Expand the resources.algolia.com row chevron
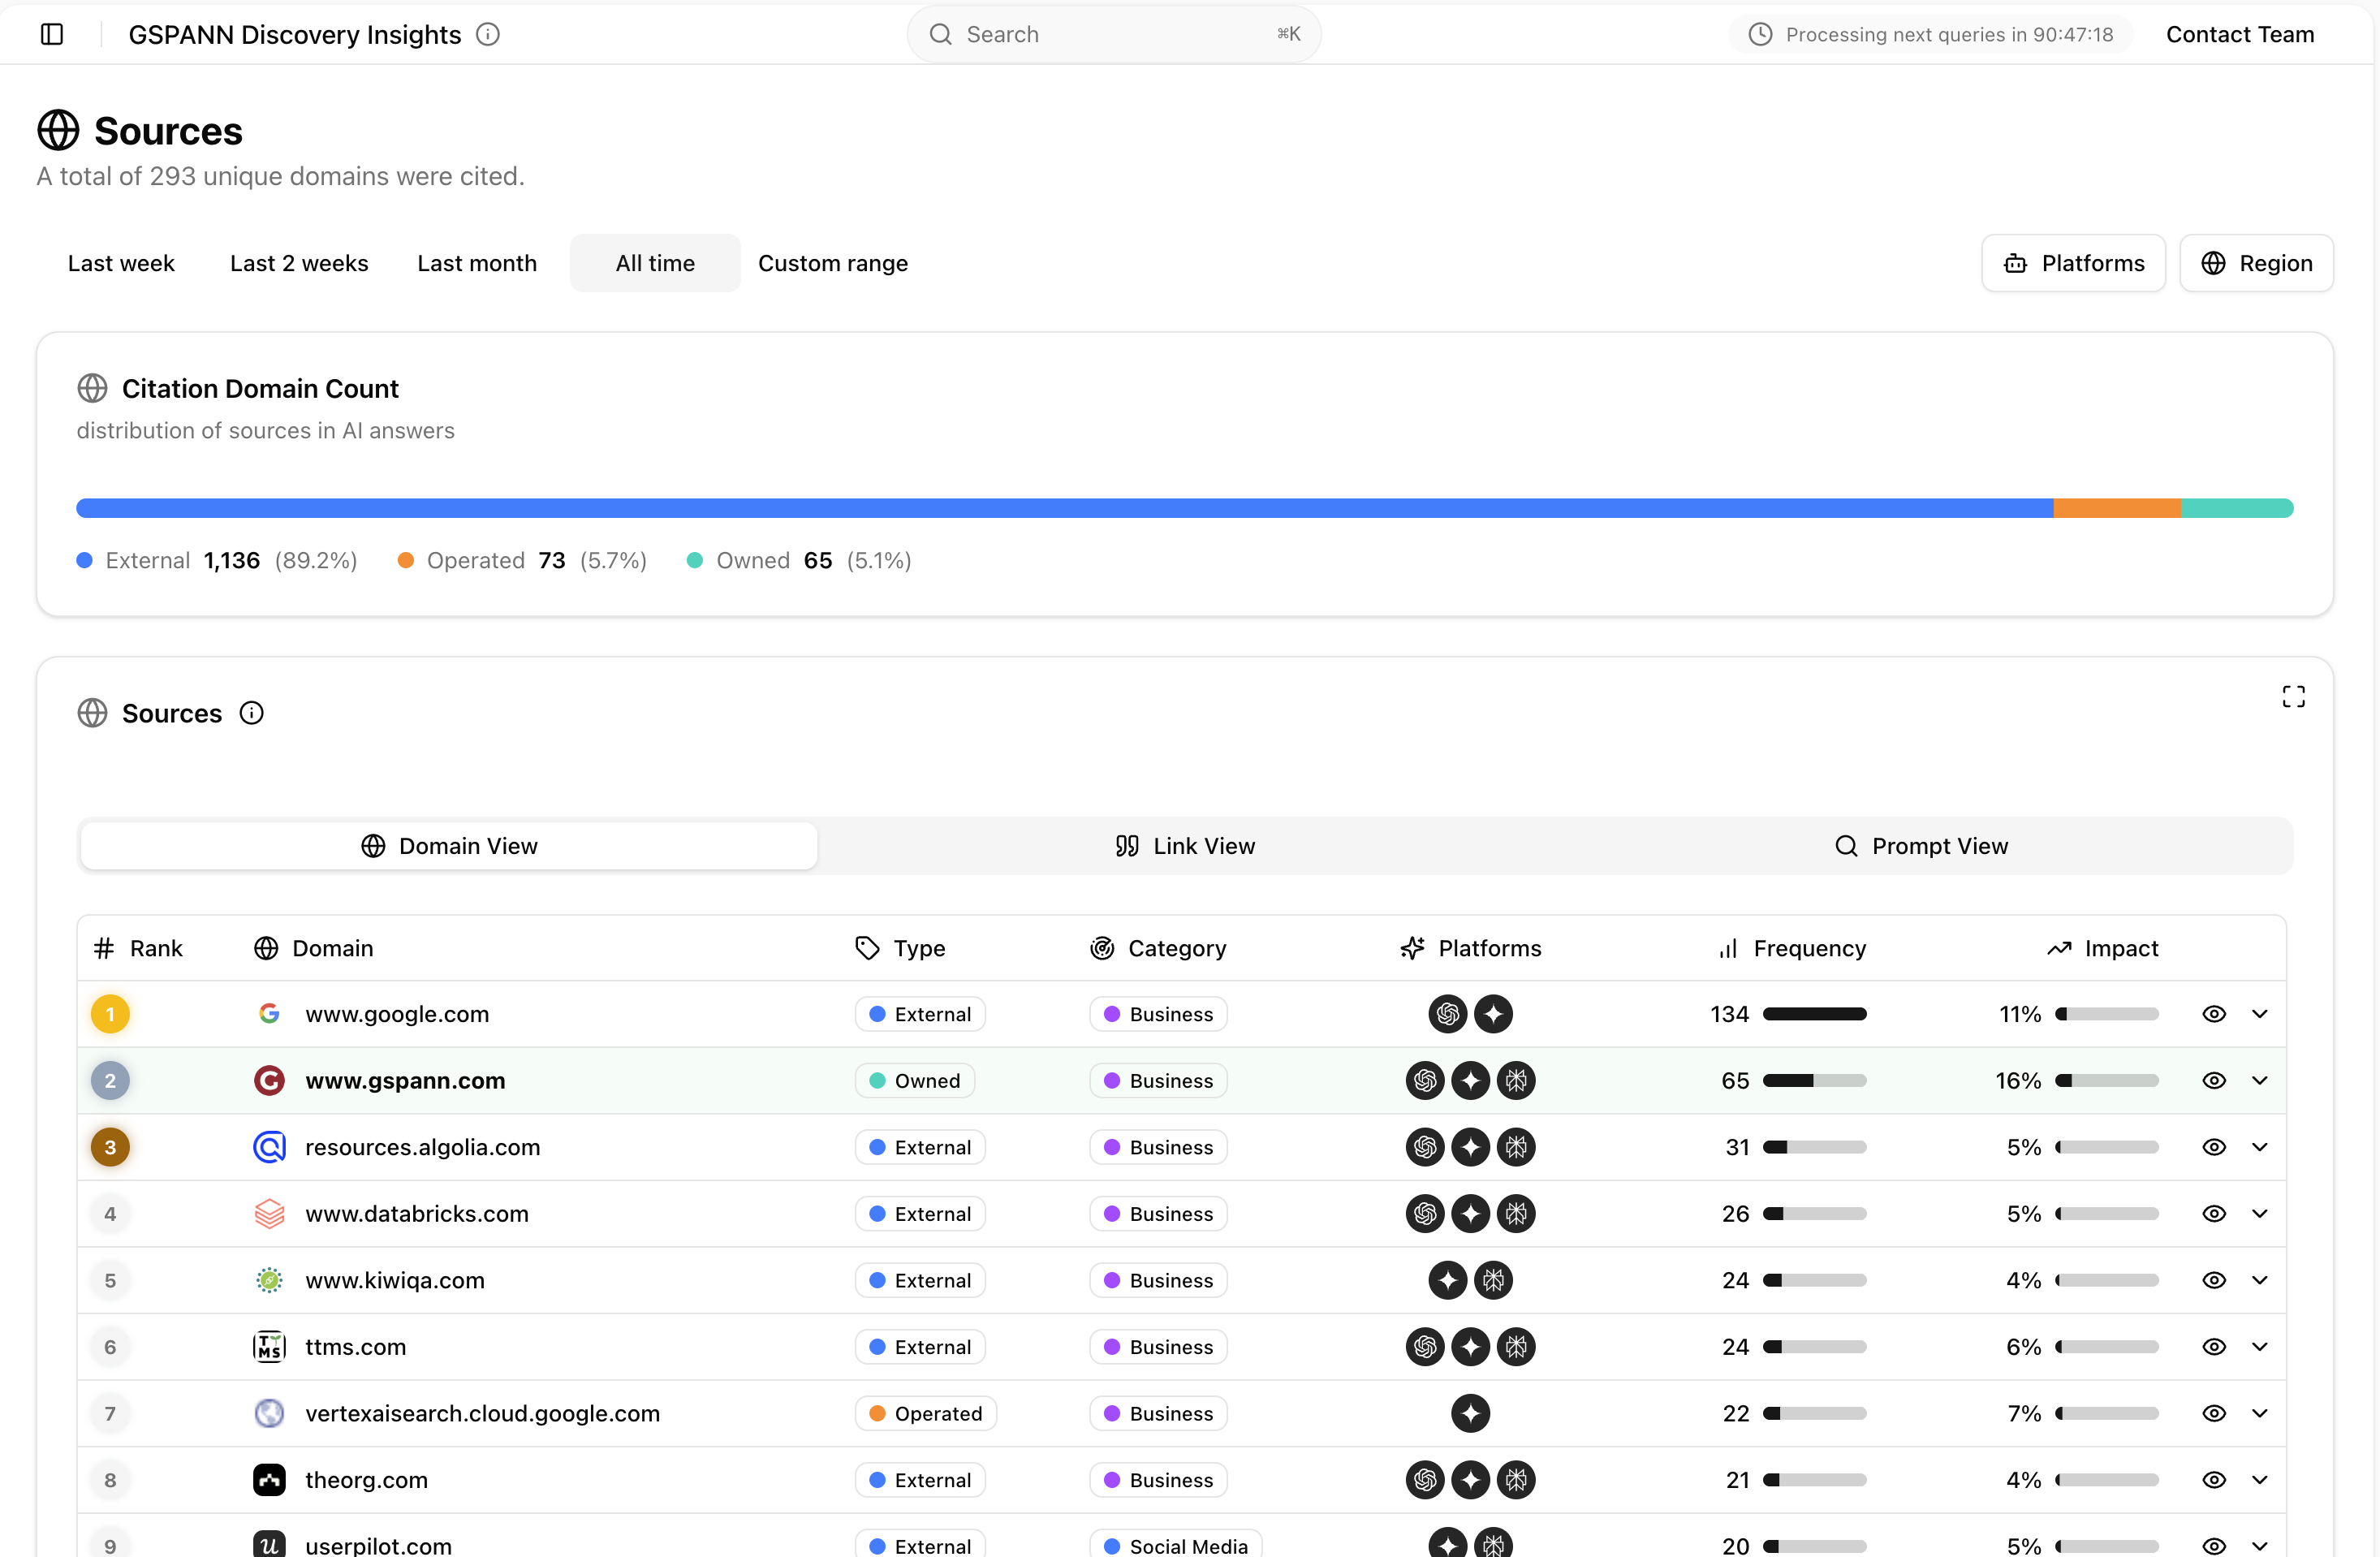This screenshot has width=2380, height=1557. click(2259, 1147)
